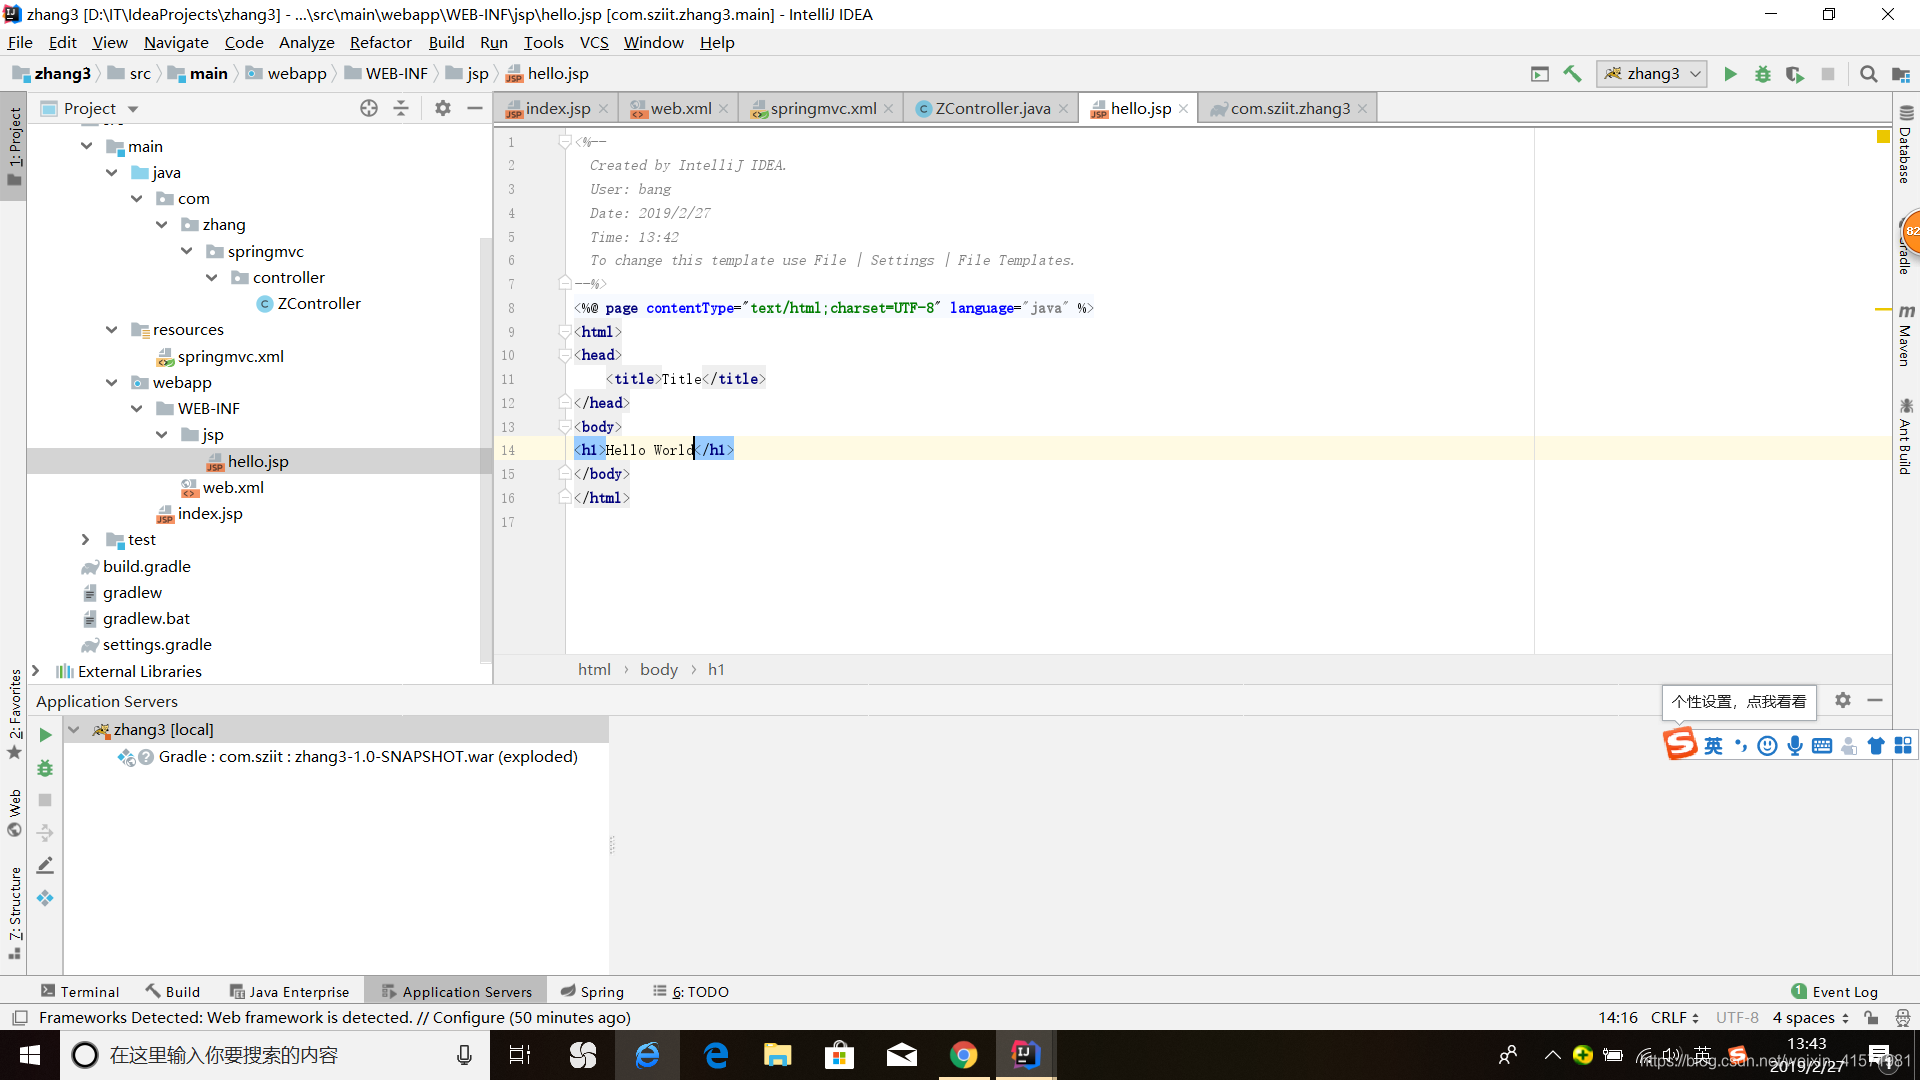1920x1080 pixels.
Task: Open the zhang3 run configuration dropdown
Action: tap(1652, 74)
